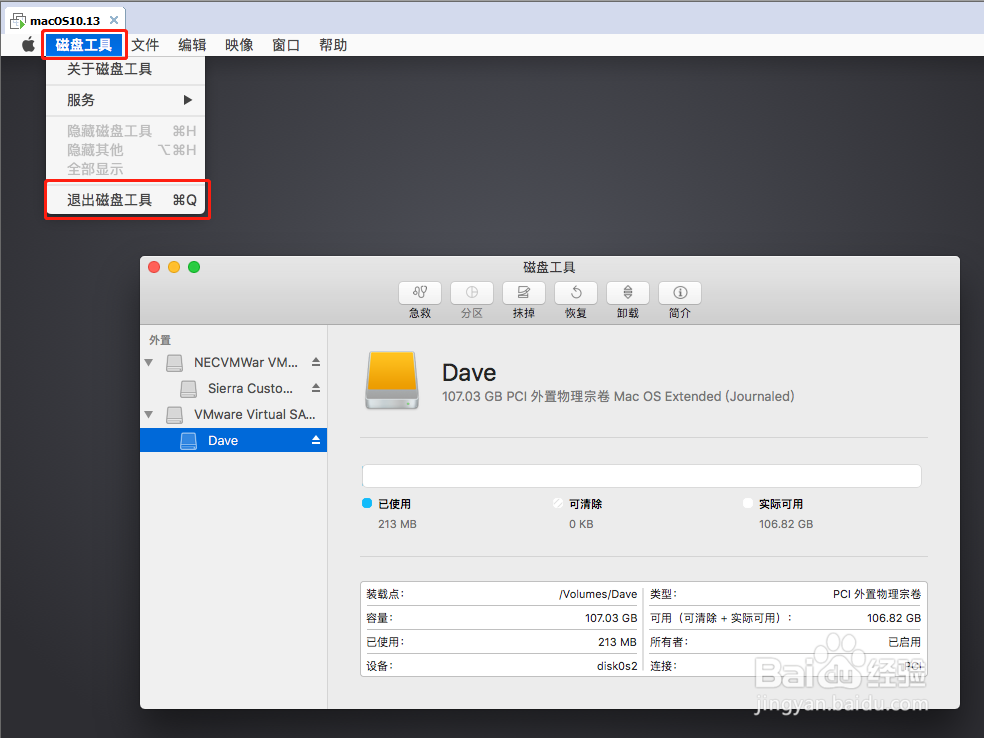Click the large yellow Dave drive image
Image resolution: width=984 pixels, height=738 pixels.
click(392, 380)
